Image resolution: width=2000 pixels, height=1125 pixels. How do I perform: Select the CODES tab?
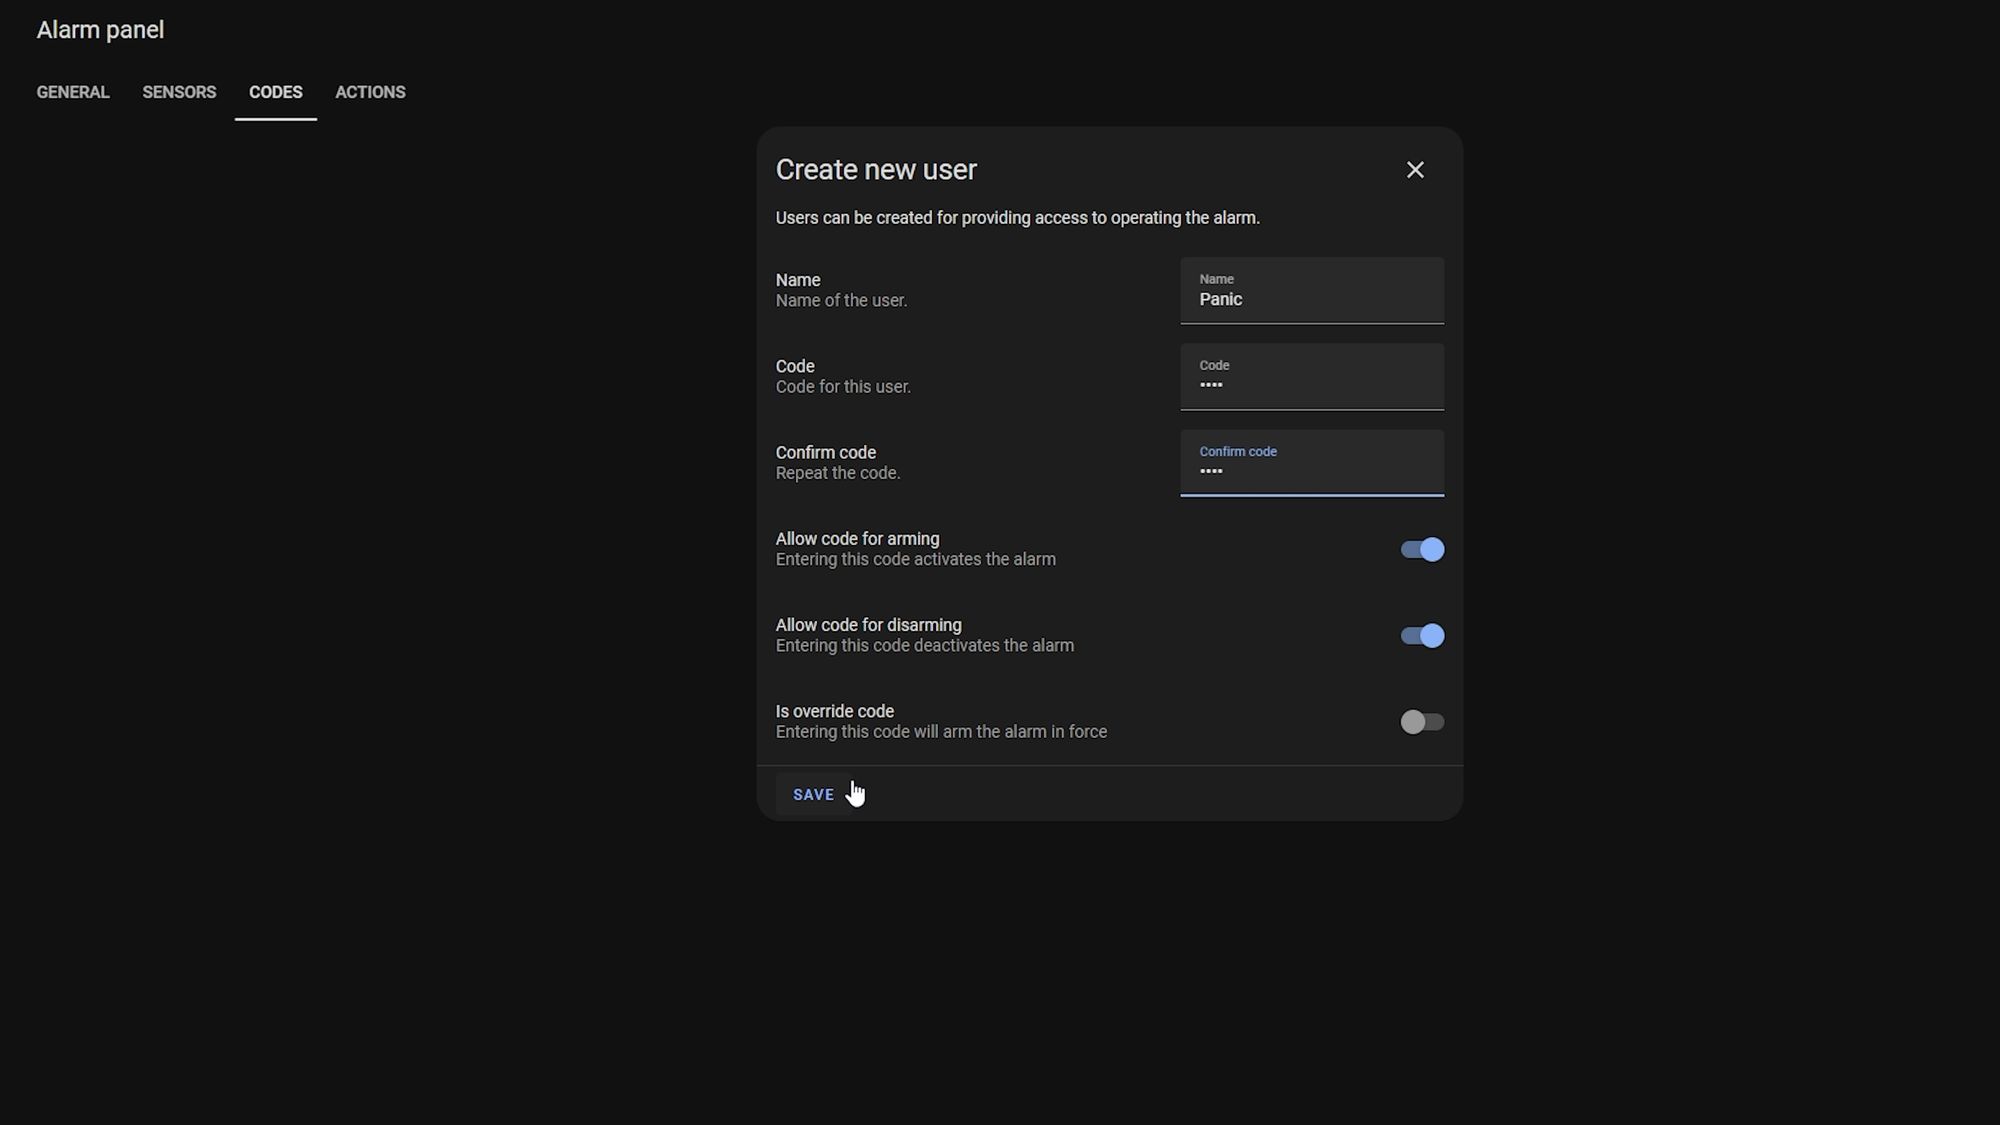click(x=275, y=92)
